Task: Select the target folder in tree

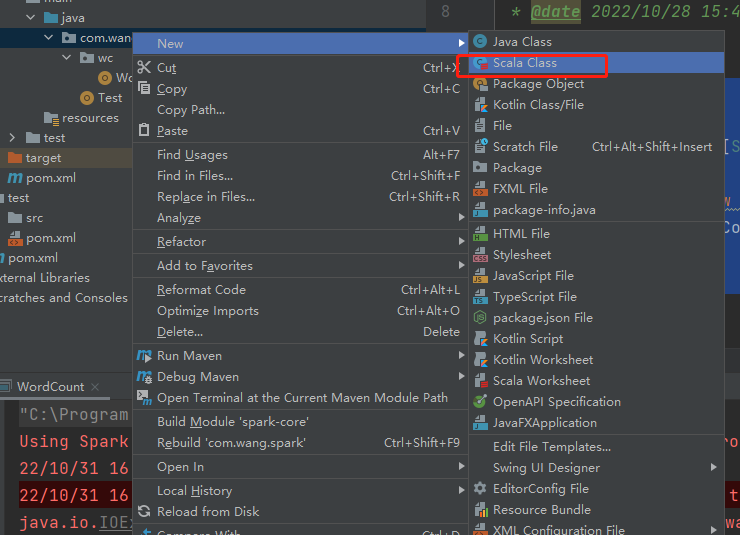Action: [43, 158]
